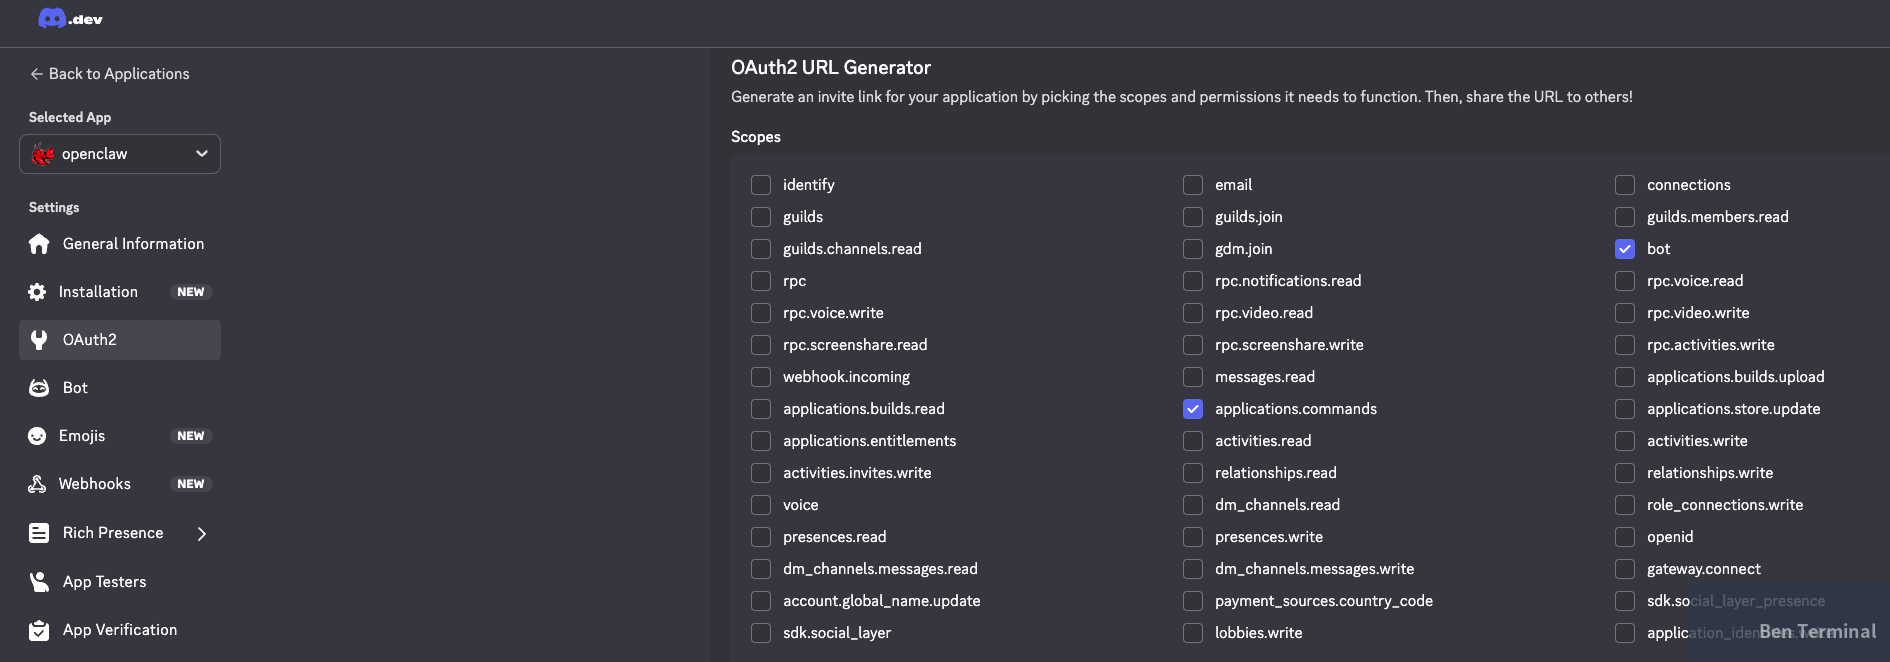Enable the identify scope
1890x662 pixels.
tap(760, 185)
